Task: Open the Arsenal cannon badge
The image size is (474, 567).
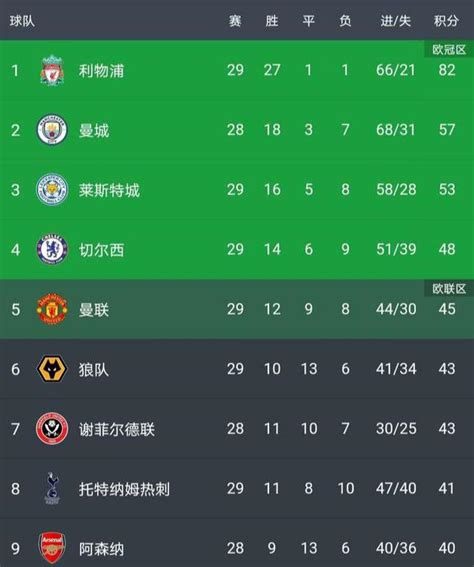Action: pos(52,548)
